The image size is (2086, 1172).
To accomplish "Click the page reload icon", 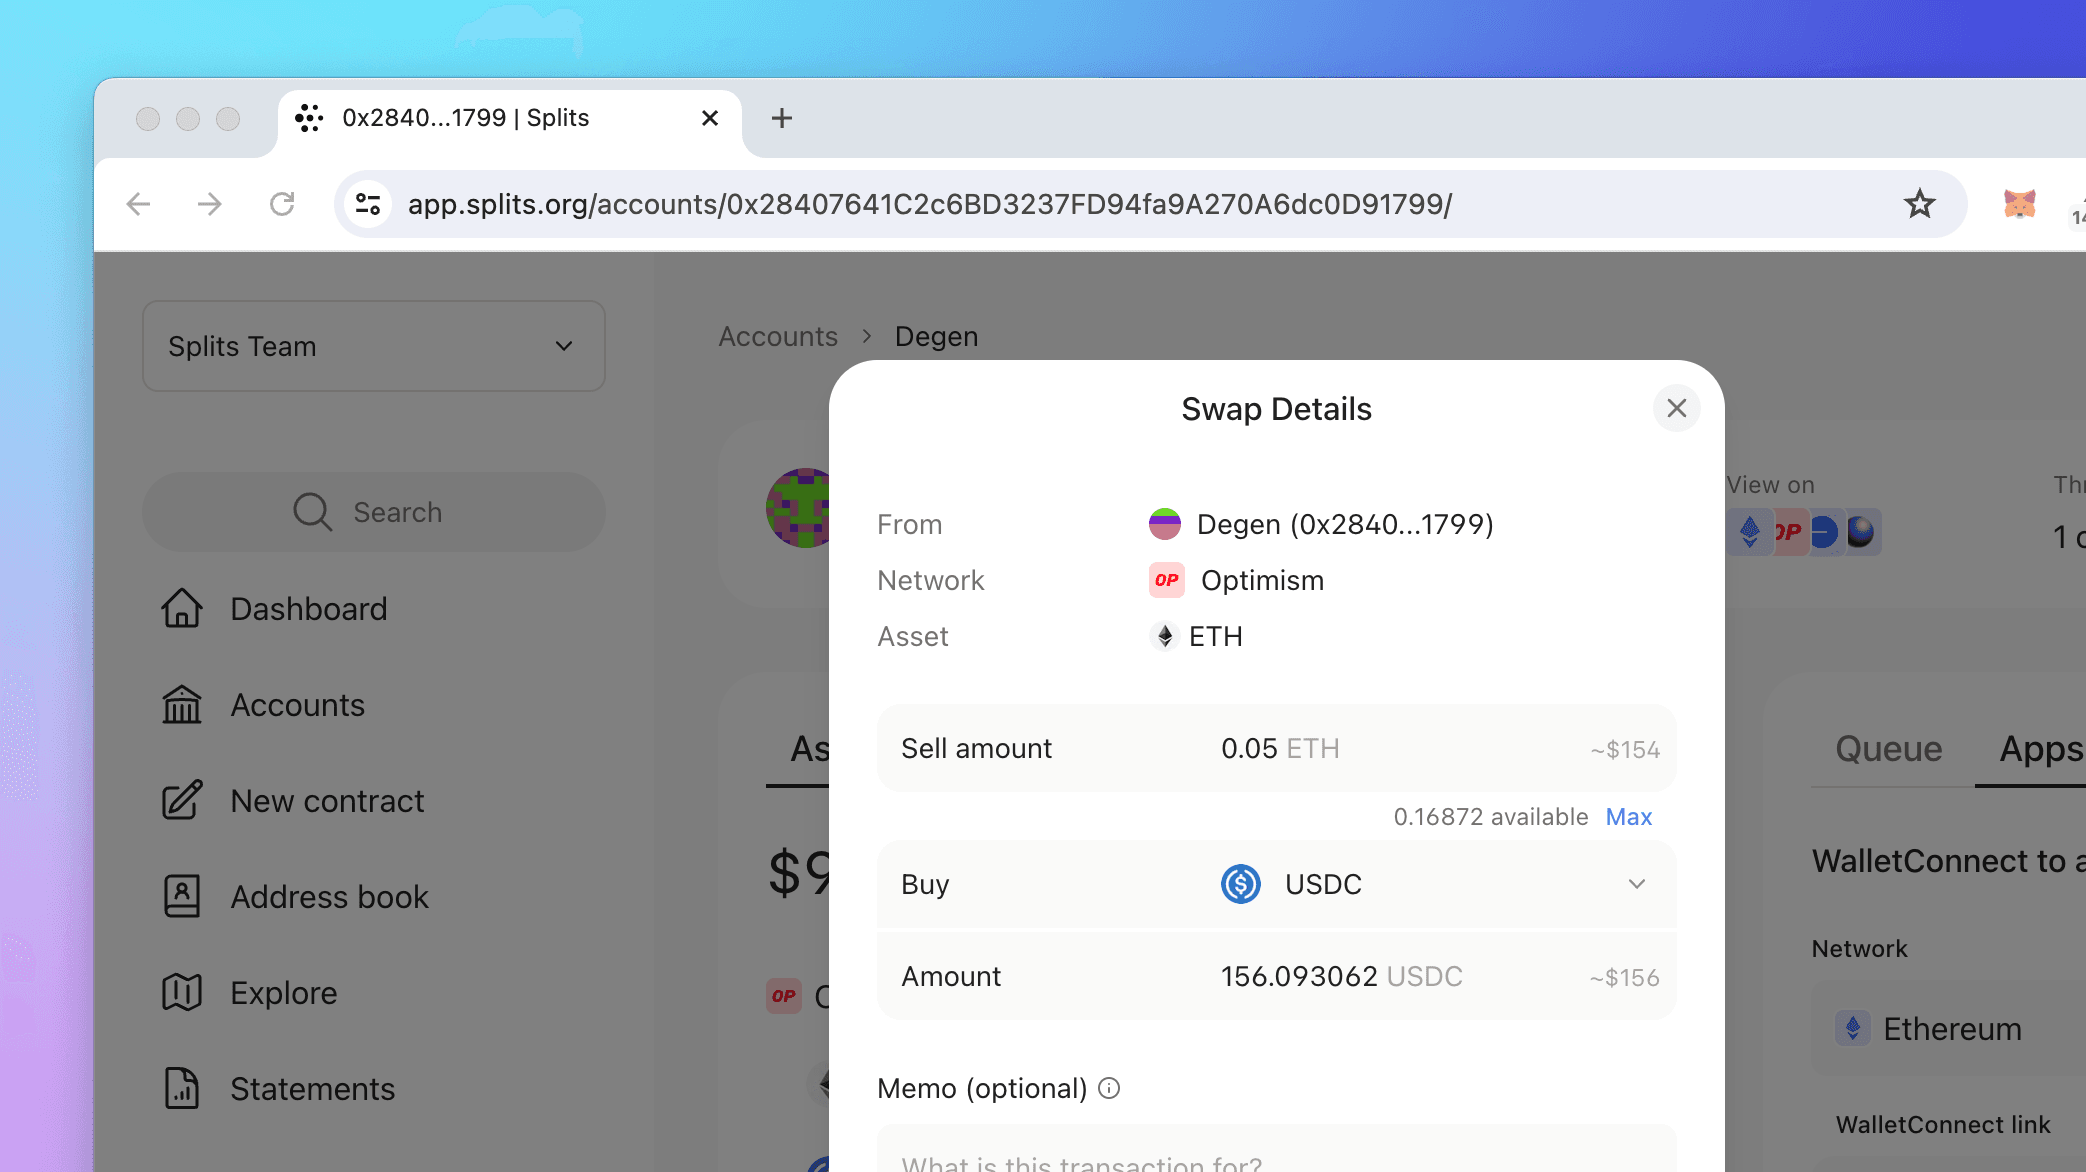I will pyautogui.click(x=283, y=203).
